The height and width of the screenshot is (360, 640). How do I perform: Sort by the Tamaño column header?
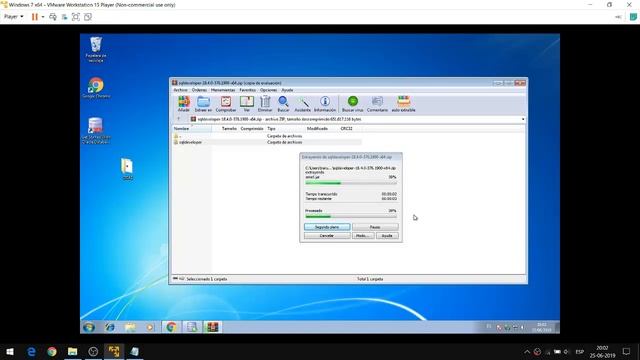pos(225,129)
